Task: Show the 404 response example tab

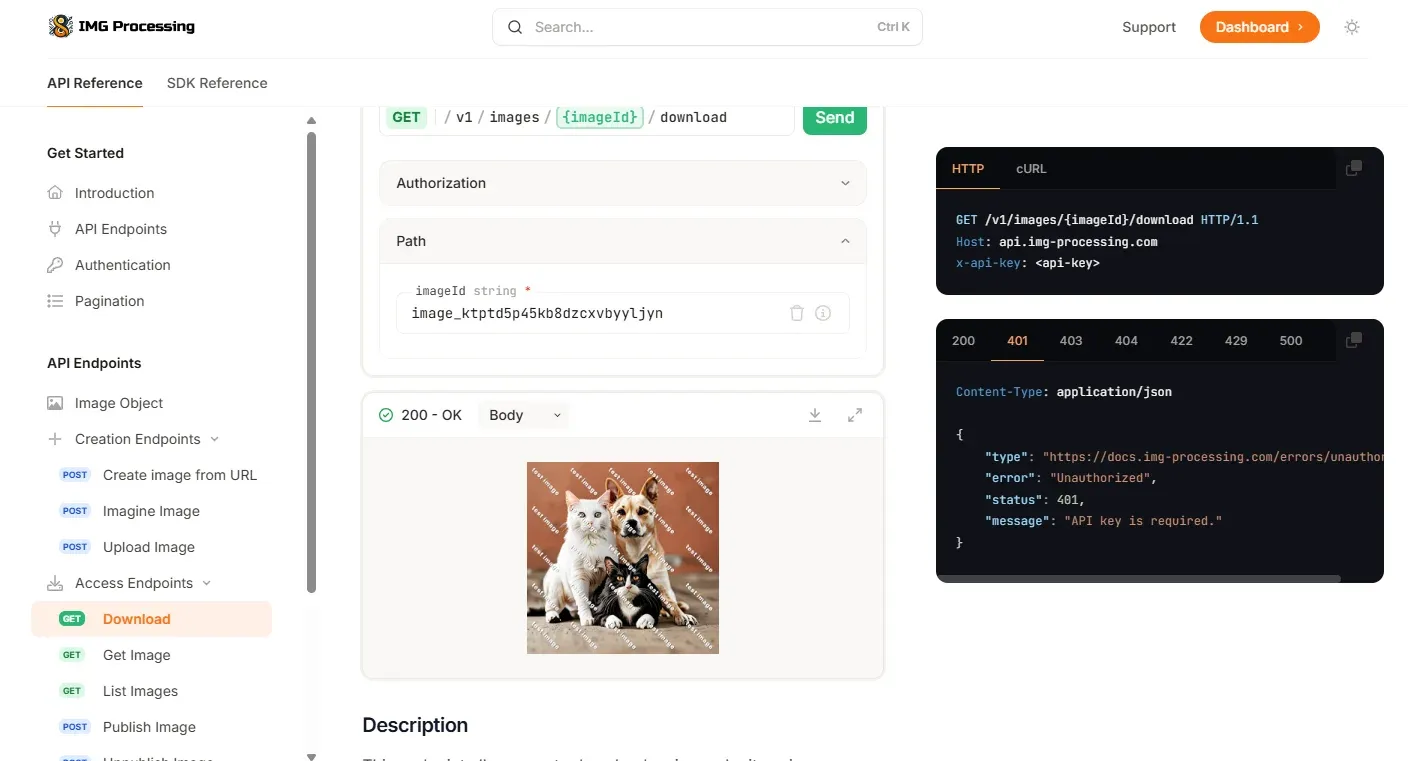Action: tap(1126, 341)
